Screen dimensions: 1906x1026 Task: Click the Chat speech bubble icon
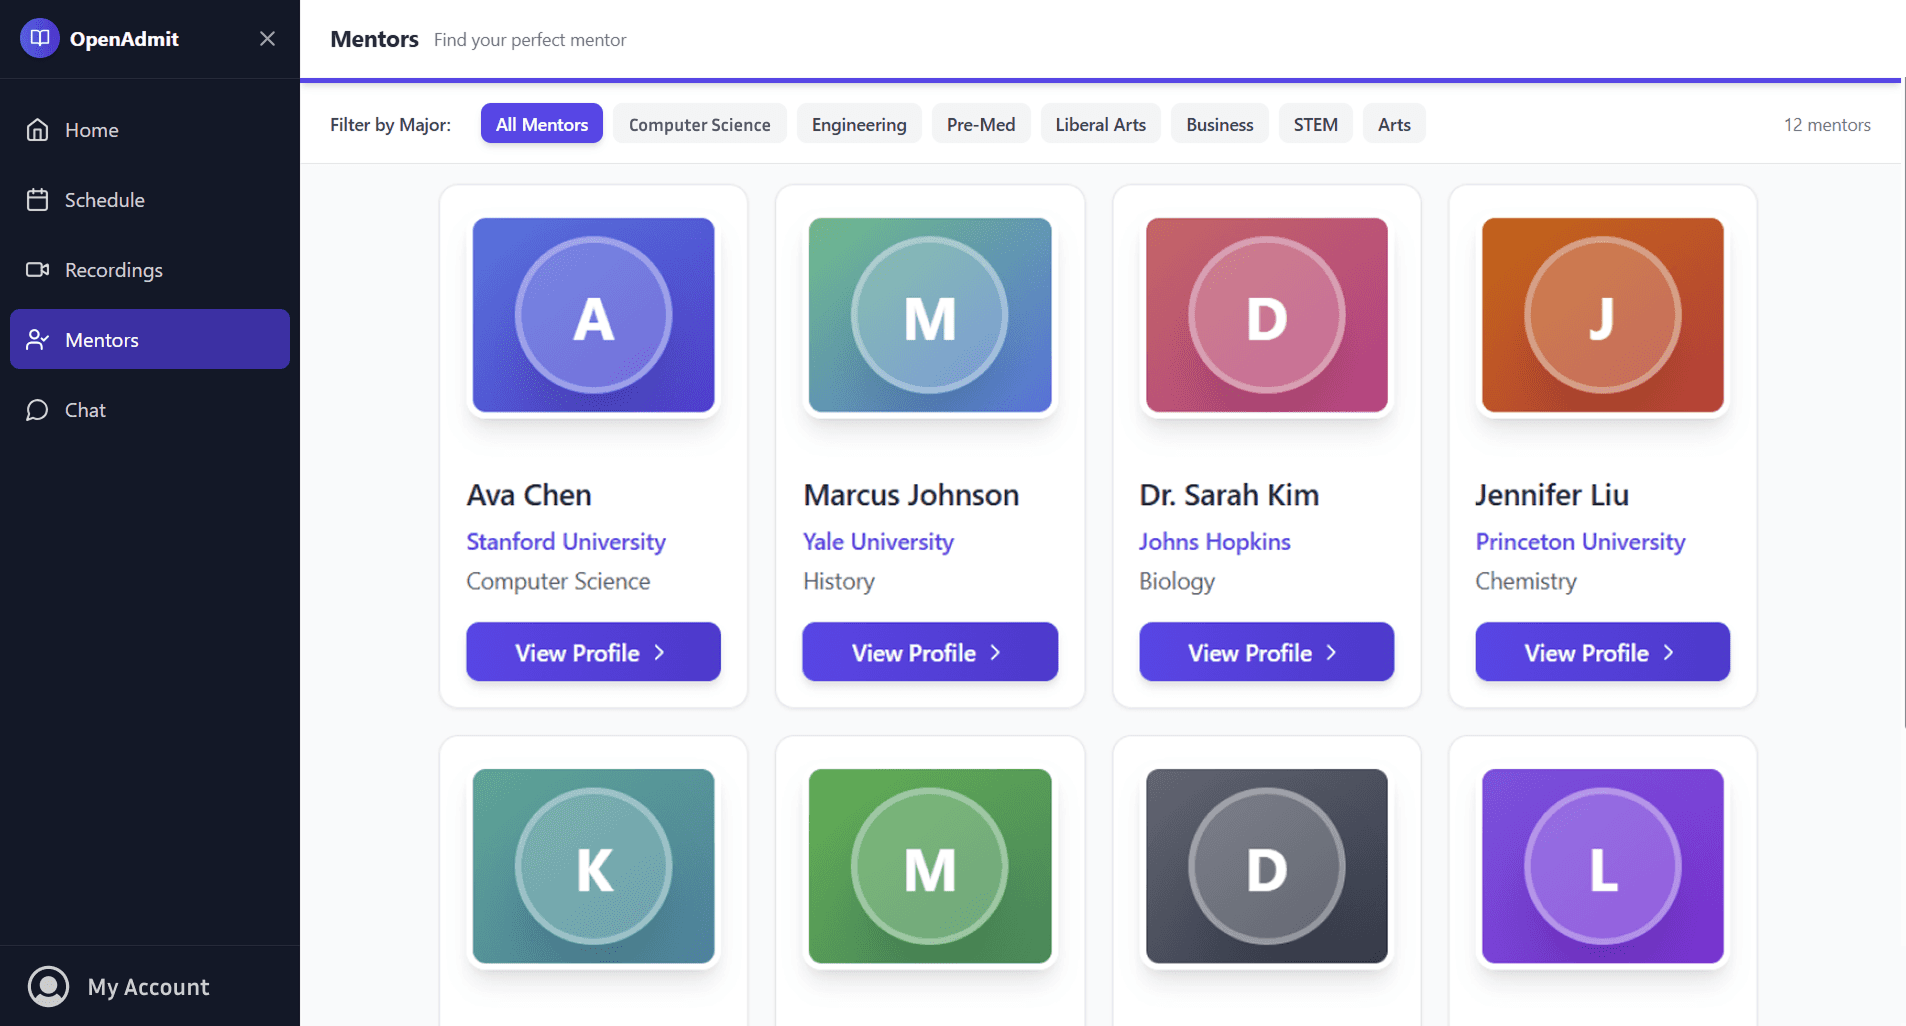point(37,410)
